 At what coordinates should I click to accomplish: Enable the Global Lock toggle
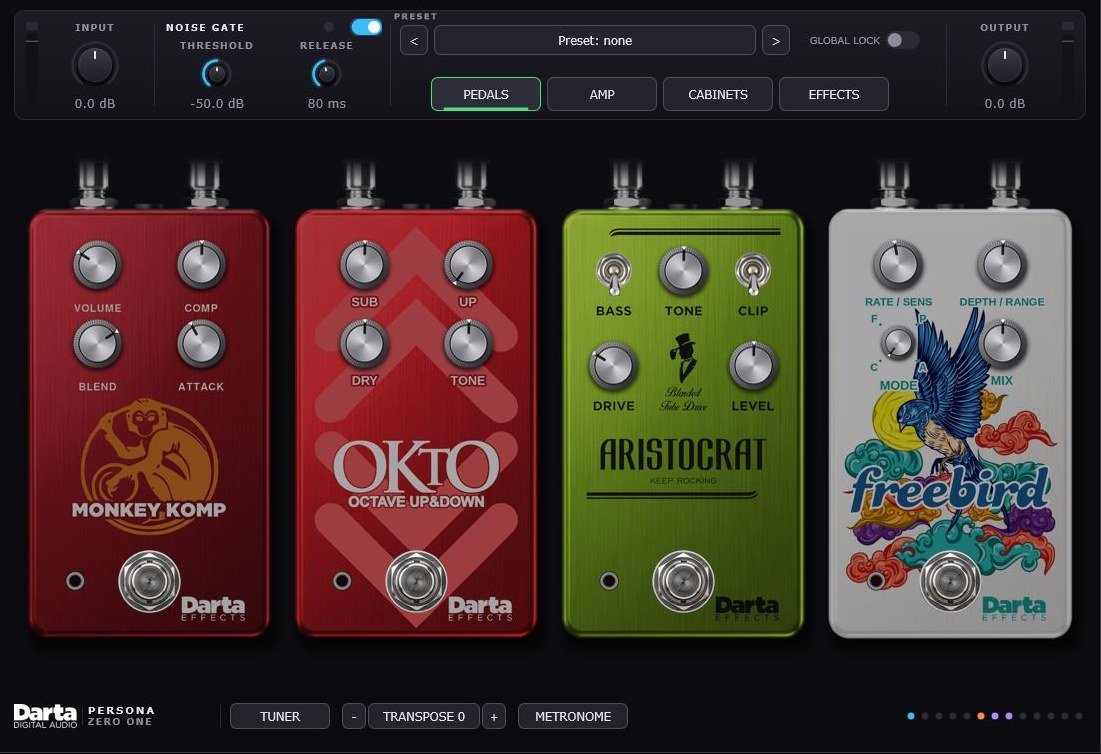(902, 40)
